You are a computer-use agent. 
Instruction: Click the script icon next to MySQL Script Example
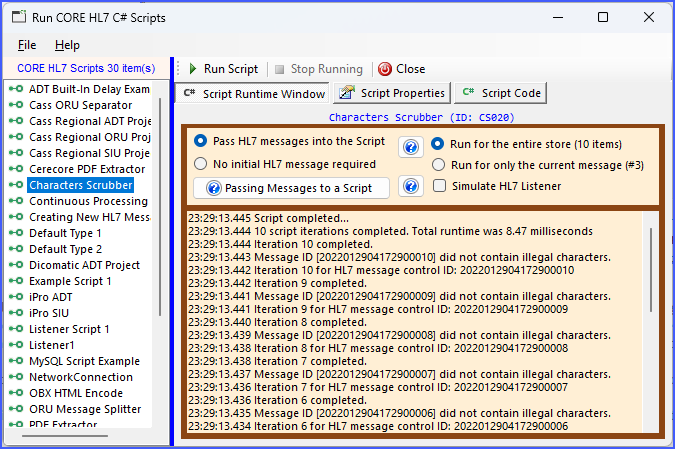point(16,361)
